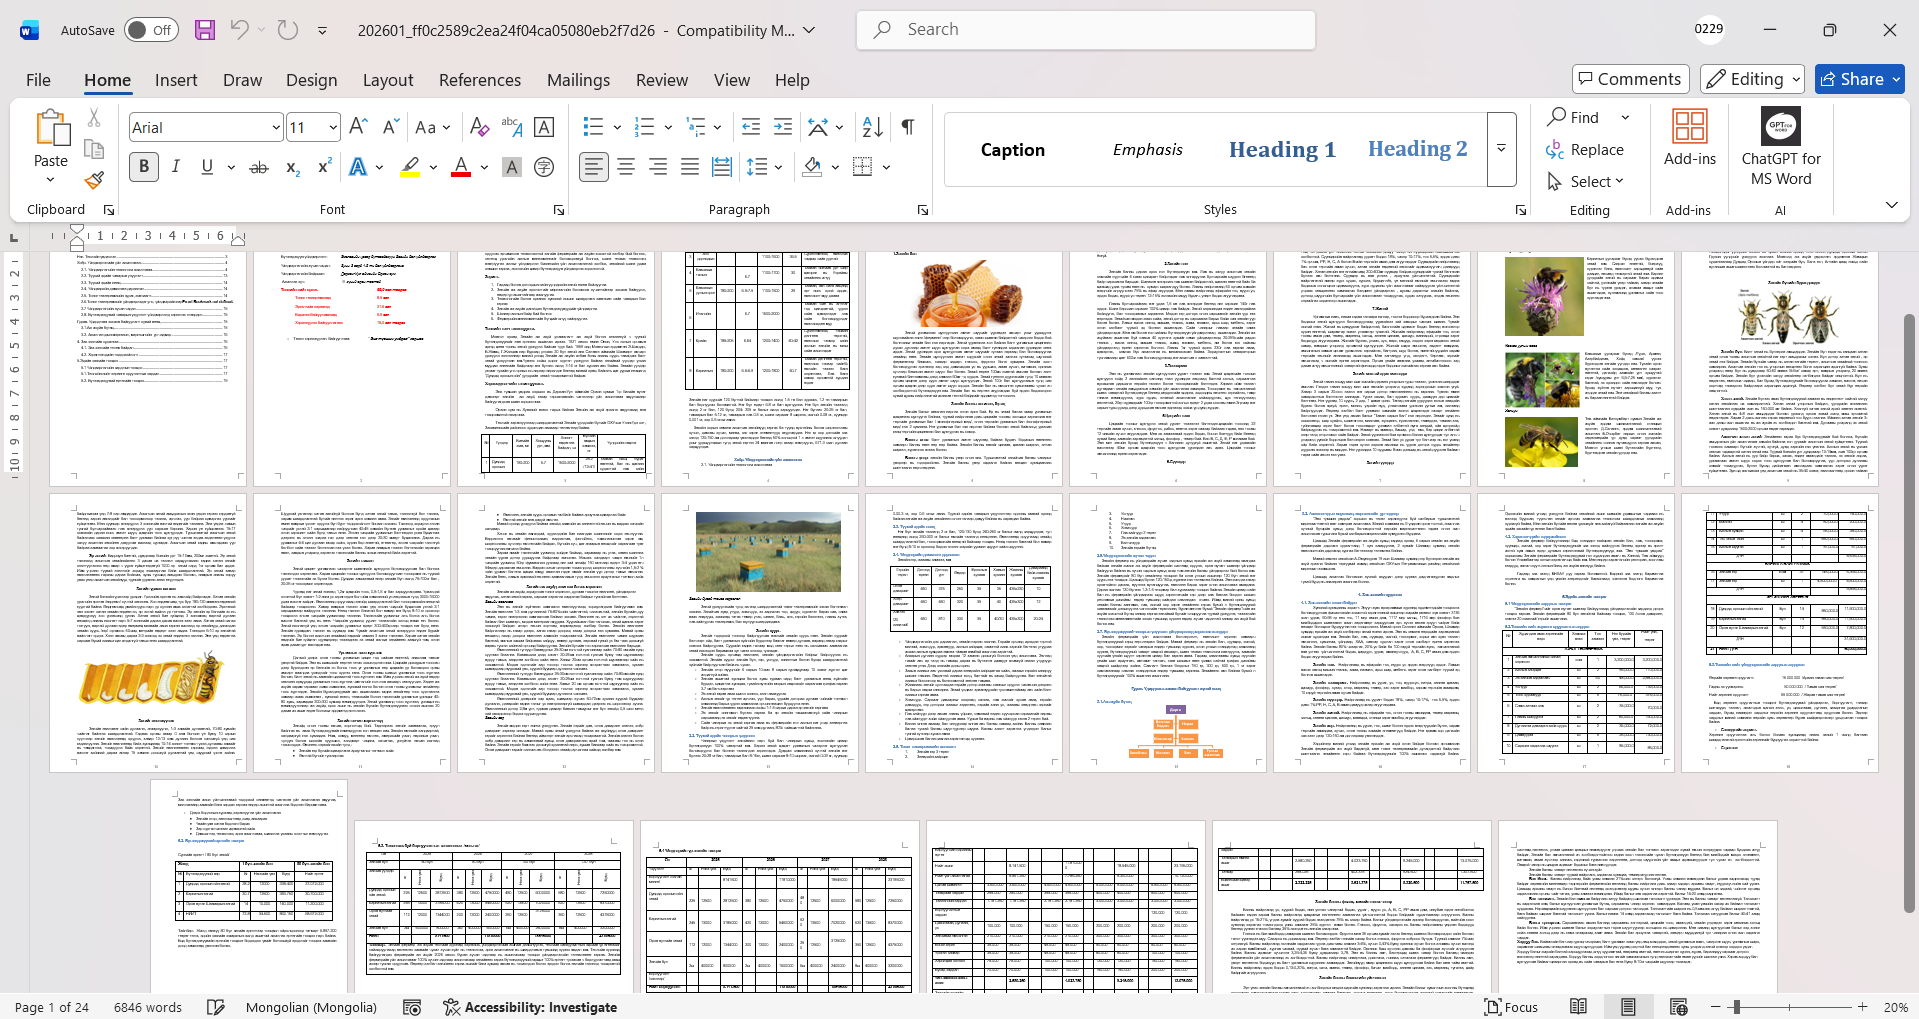The height and width of the screenshot is (1019, 1919).
Task: Click the Sort paragraph icon
Action: click(x=872, y=127)
